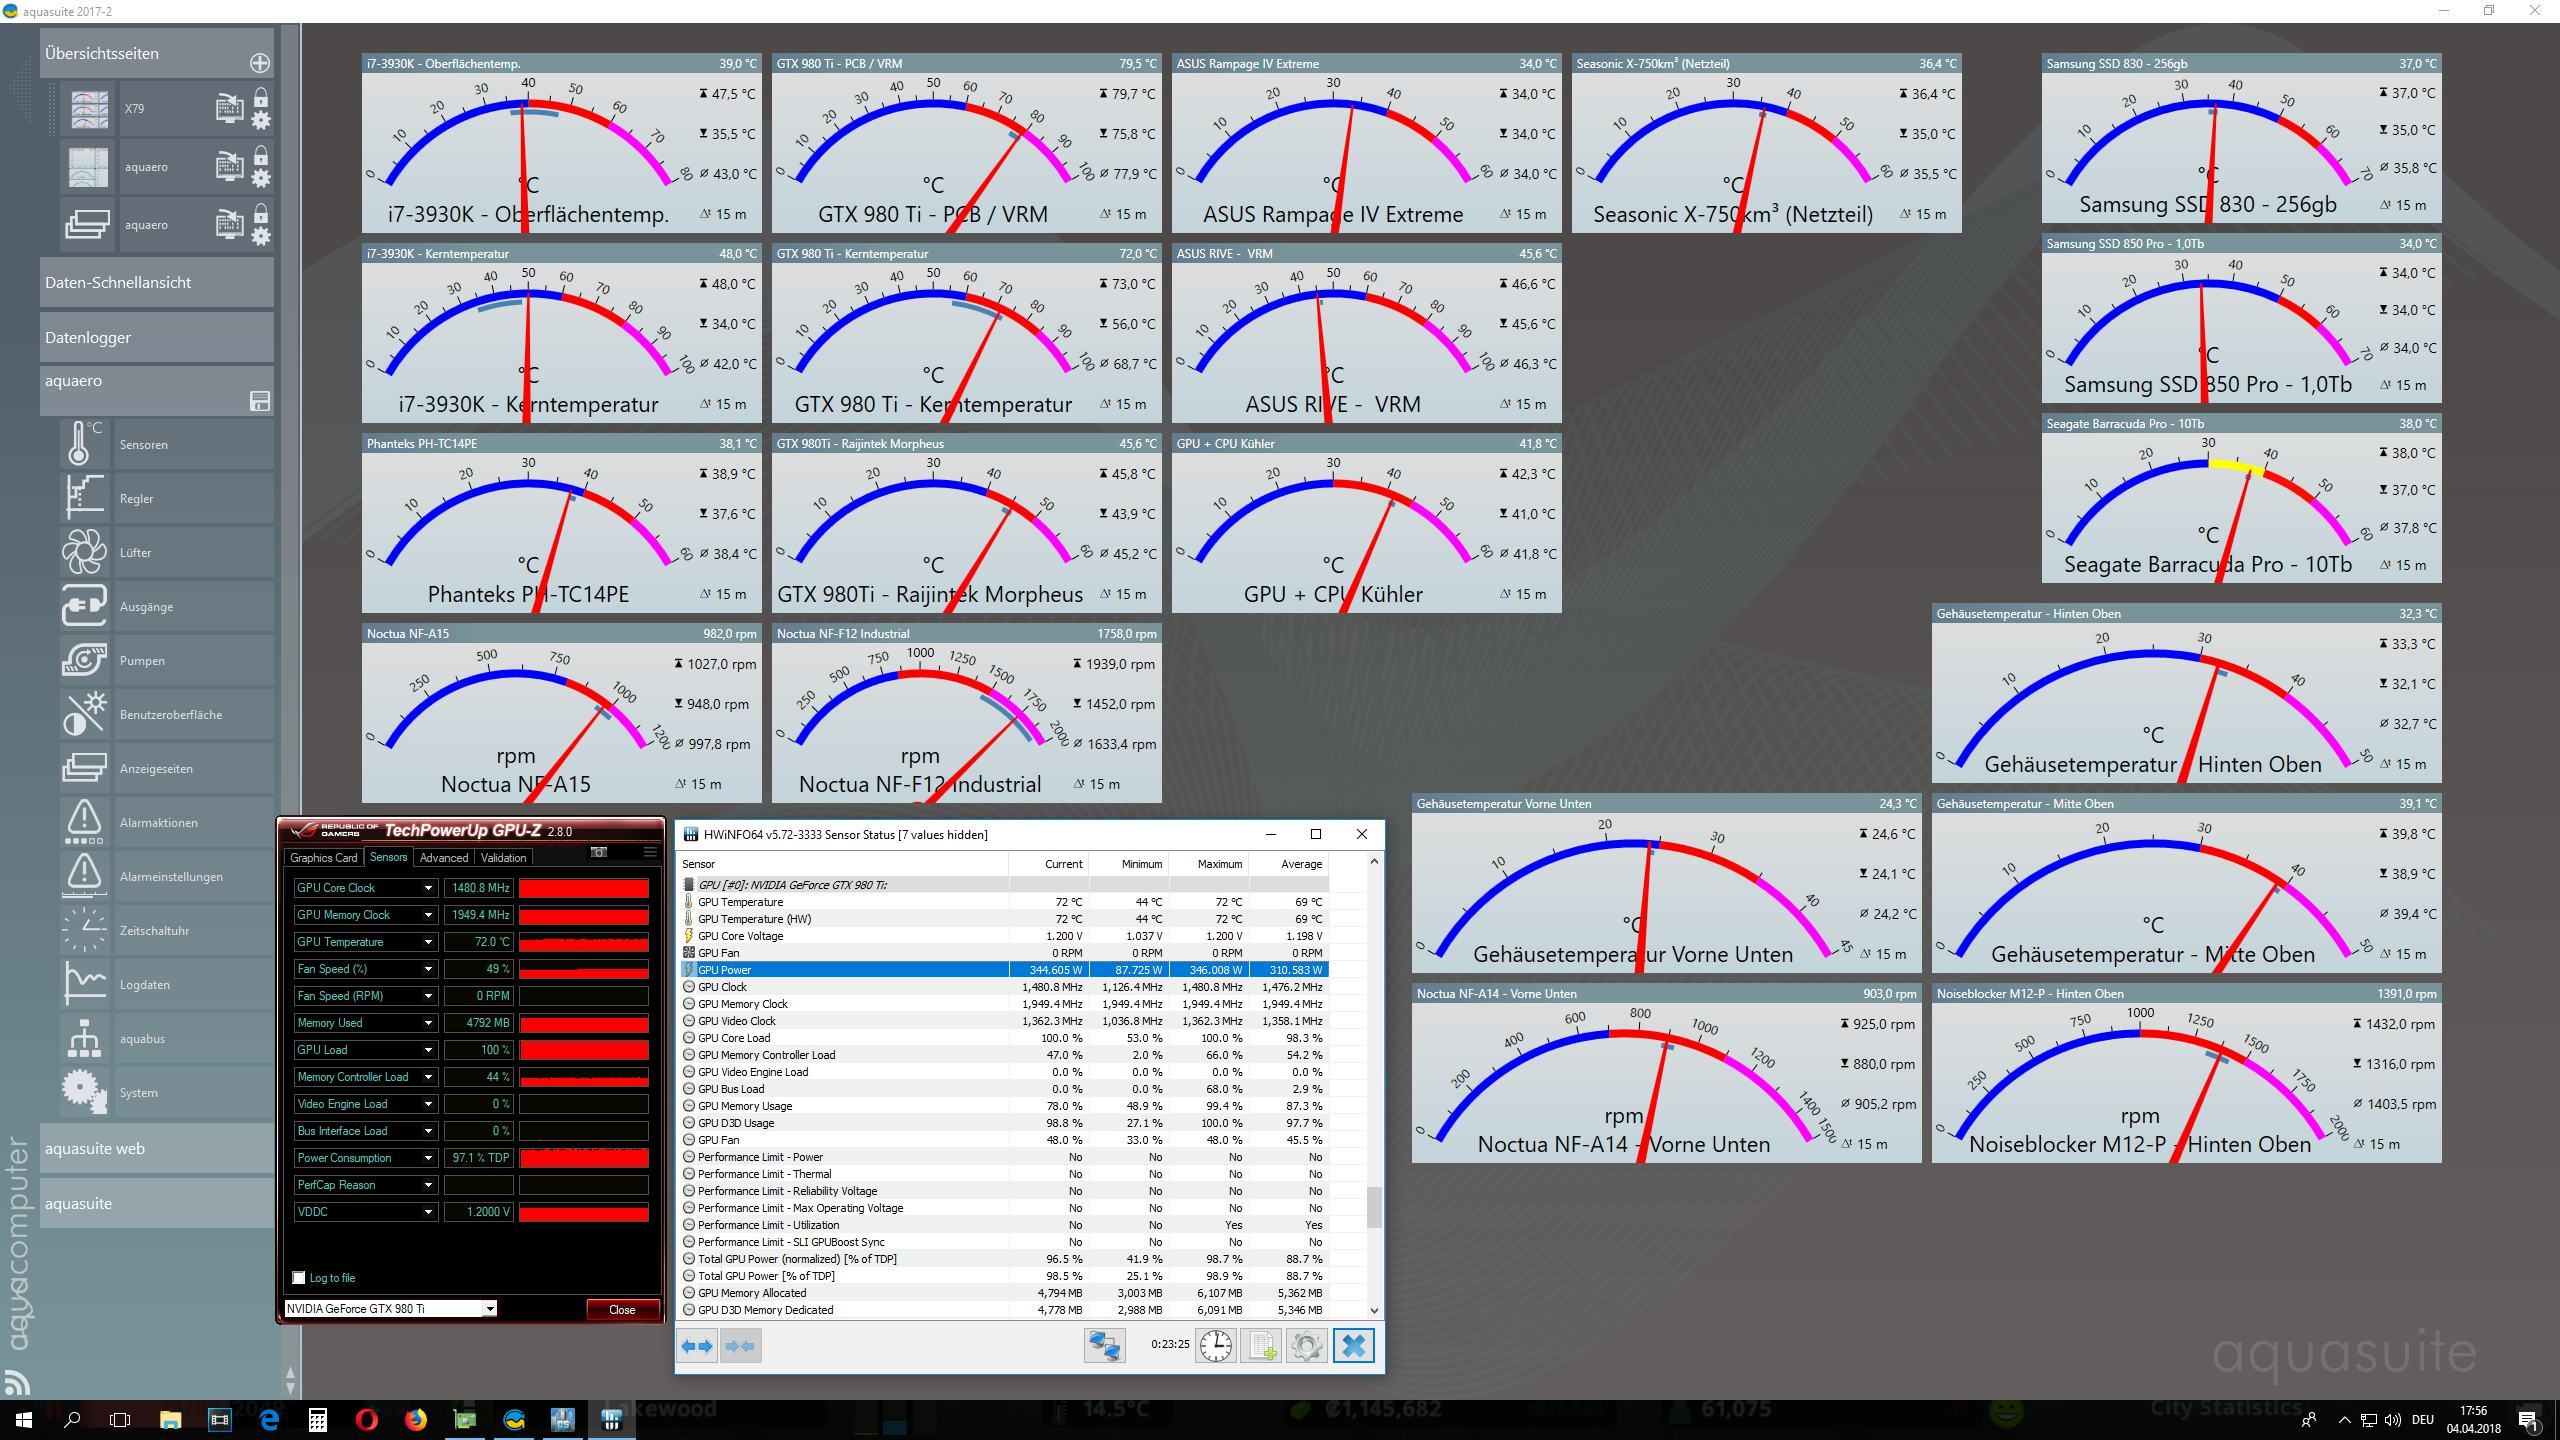Image resolution: width=2560 pixels, height=1440 pixels.
Task: Expand GPU Memory Clock sensor dropdown
Action: click(x=428, y=915)
